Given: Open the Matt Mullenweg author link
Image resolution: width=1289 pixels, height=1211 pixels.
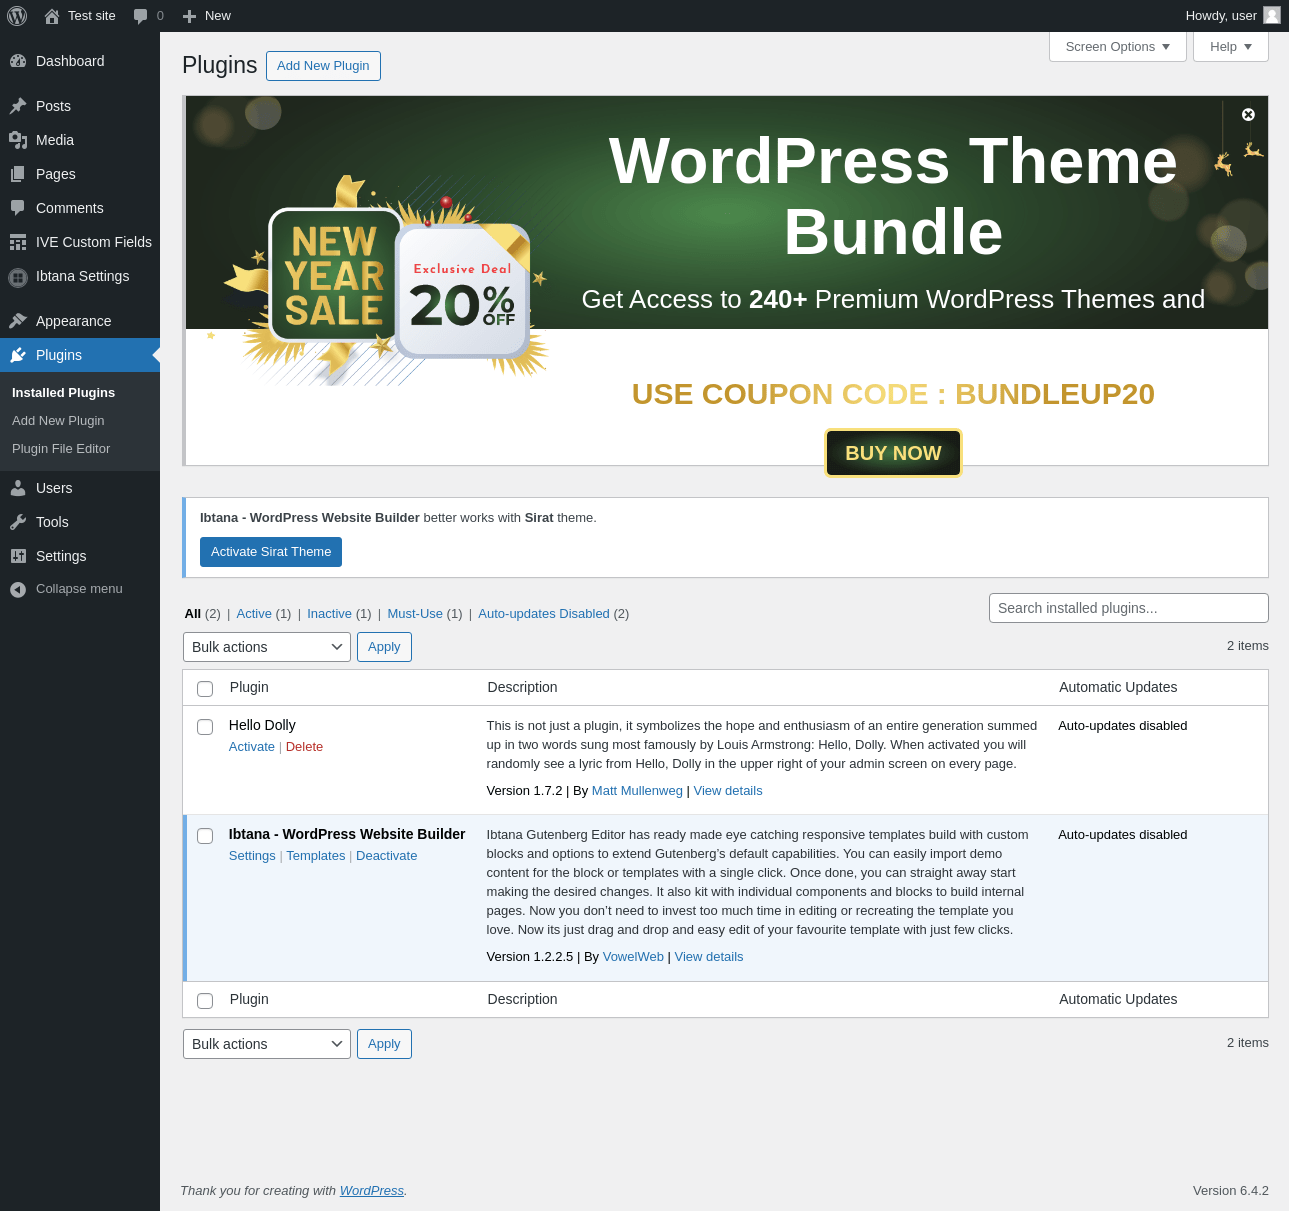Looking at the screenshot, I should point(637,791).
